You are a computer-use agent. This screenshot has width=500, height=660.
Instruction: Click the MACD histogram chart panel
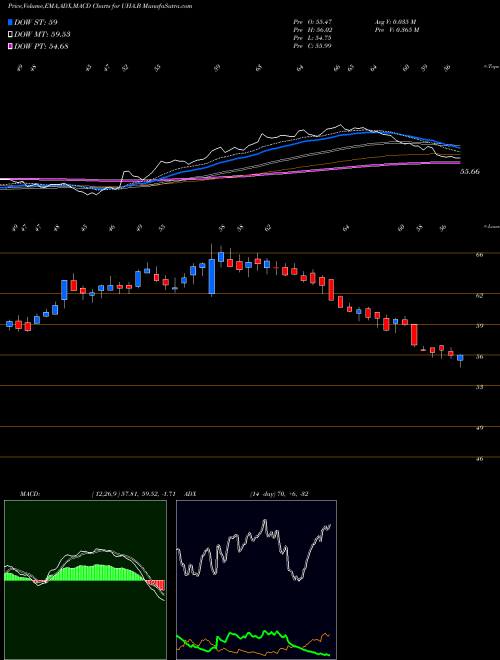click(x=85, y=580)
